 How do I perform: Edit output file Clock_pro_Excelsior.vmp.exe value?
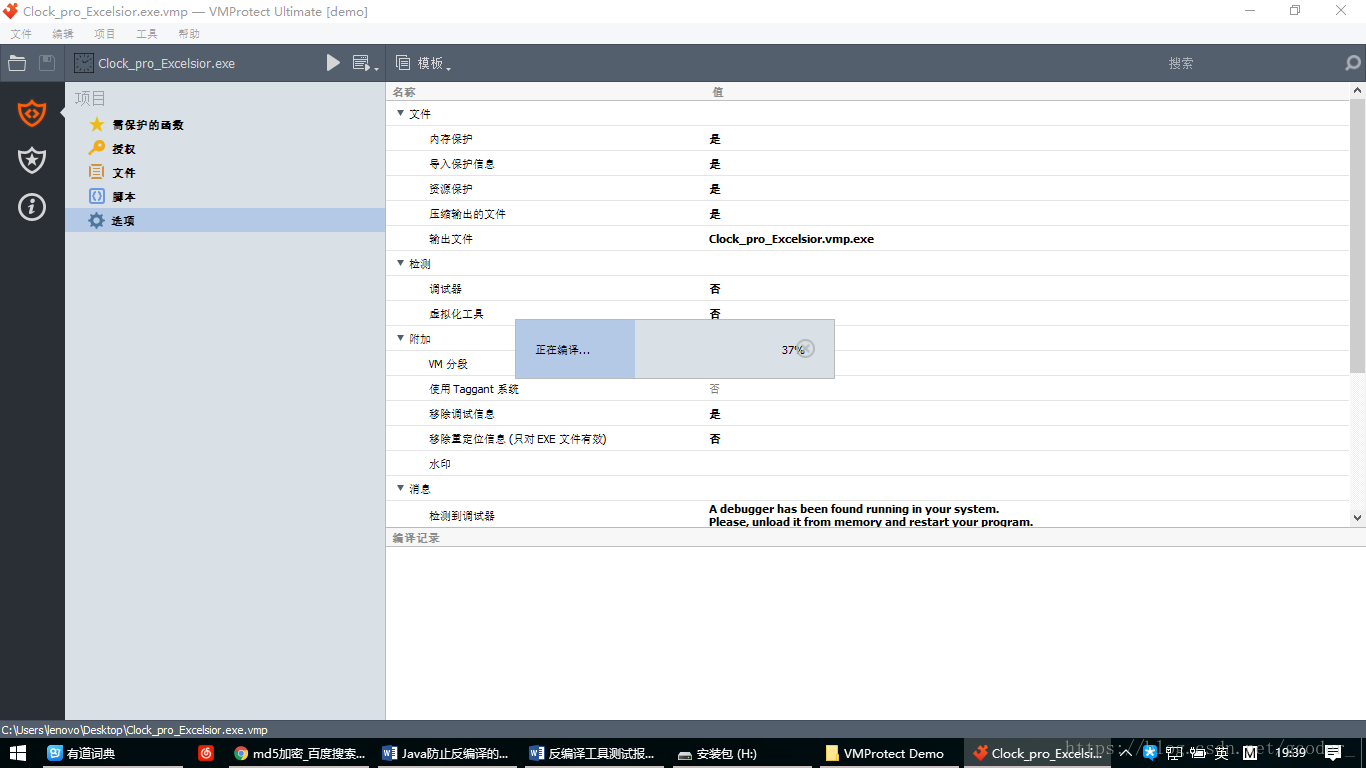(791, 239)
